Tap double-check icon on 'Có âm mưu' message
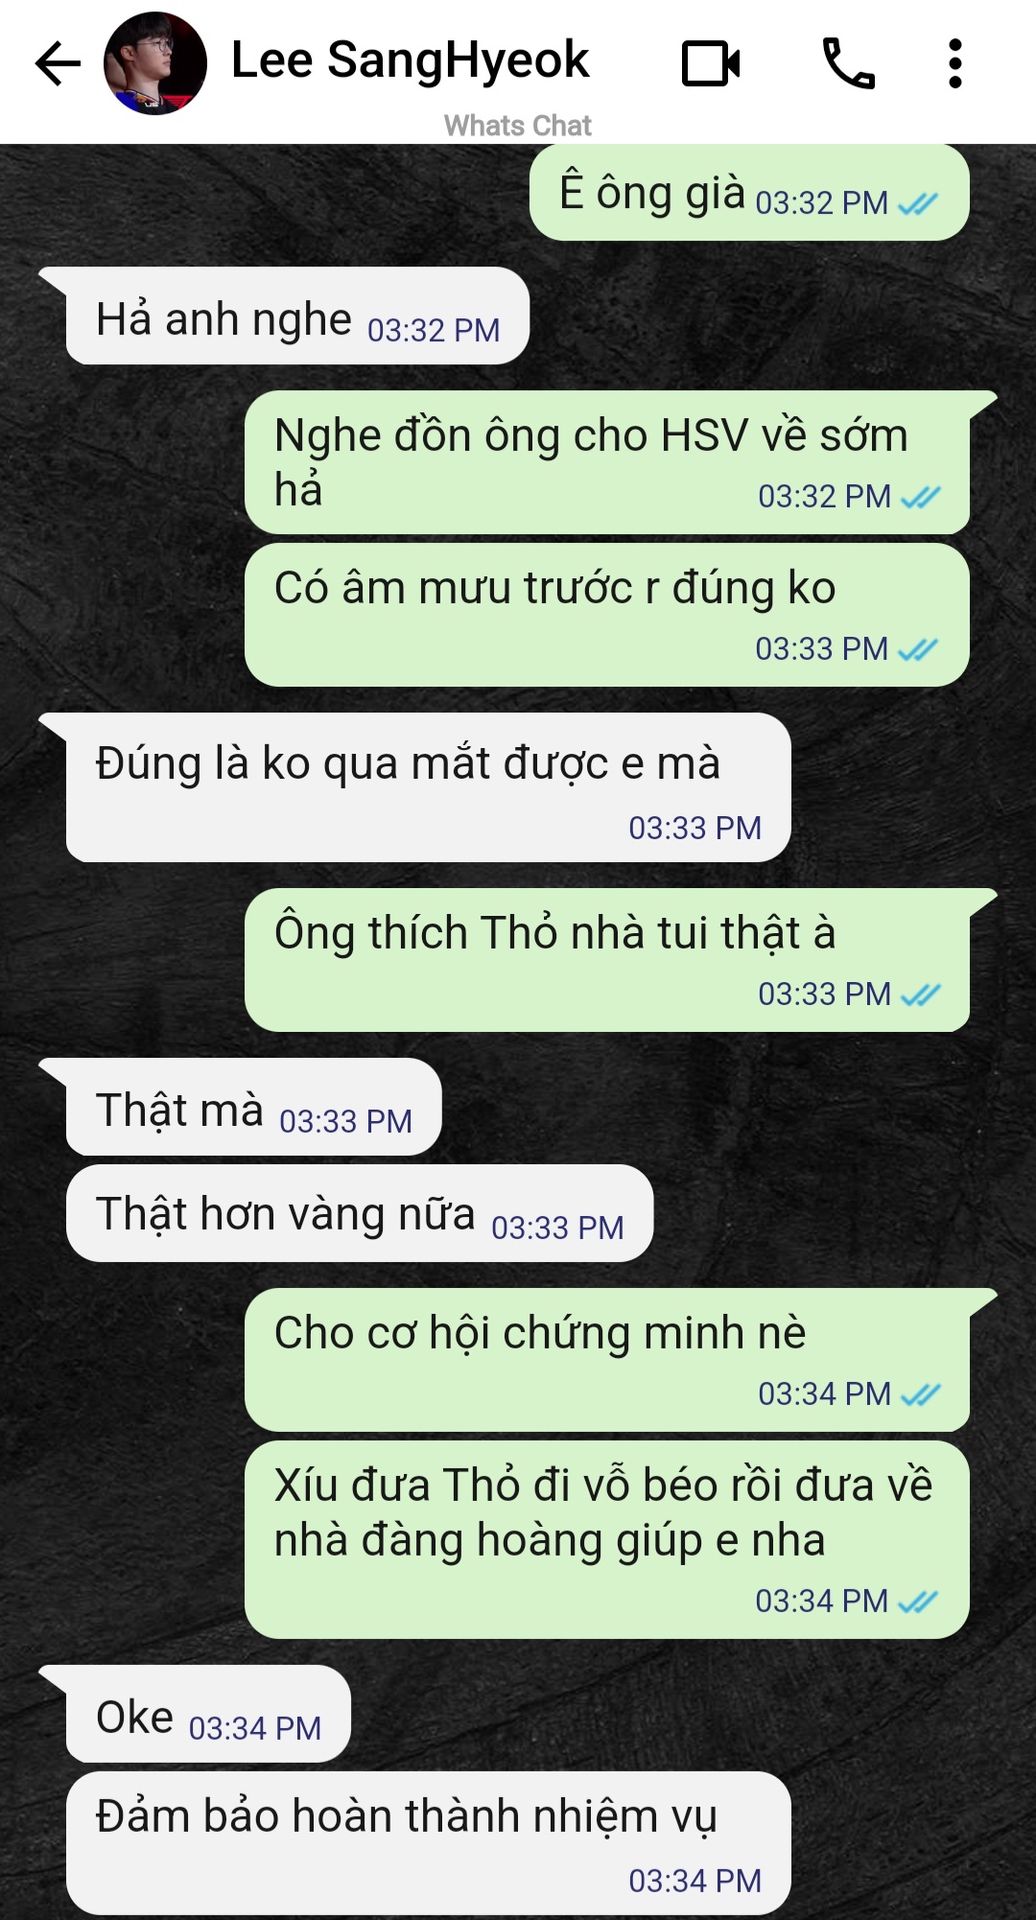 pos(917,650)
